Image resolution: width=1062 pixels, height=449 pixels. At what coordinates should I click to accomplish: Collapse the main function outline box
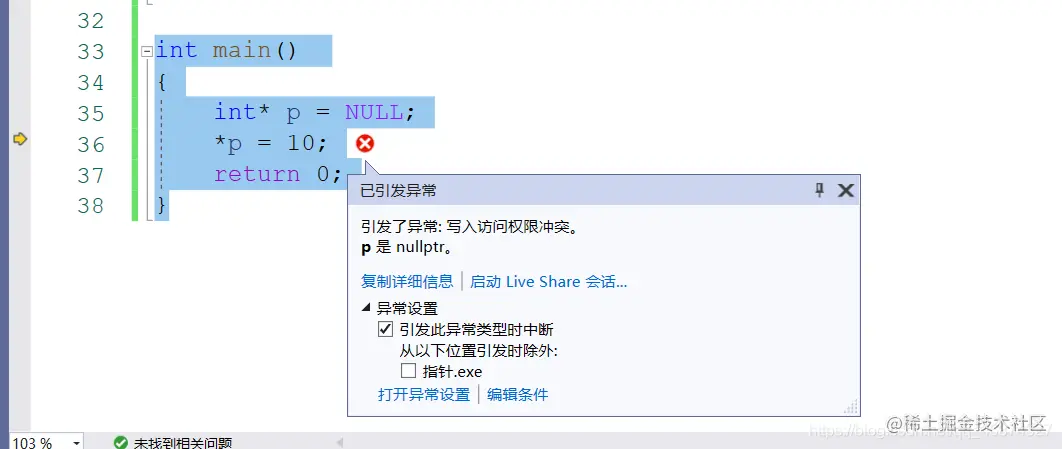[146, 51]
